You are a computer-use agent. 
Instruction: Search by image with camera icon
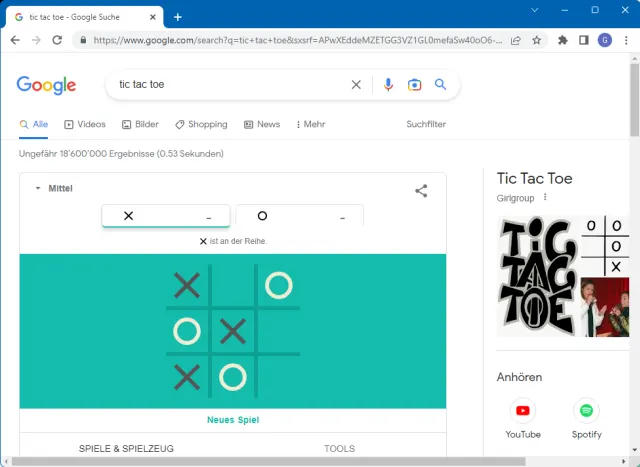tap(414, 85)
